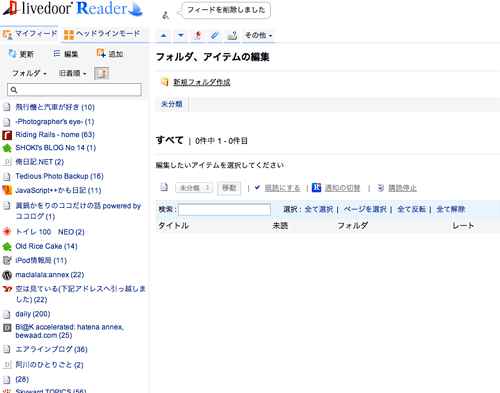
Task: Click the 通知の切替 link
Action: click(x=342, y=188)
